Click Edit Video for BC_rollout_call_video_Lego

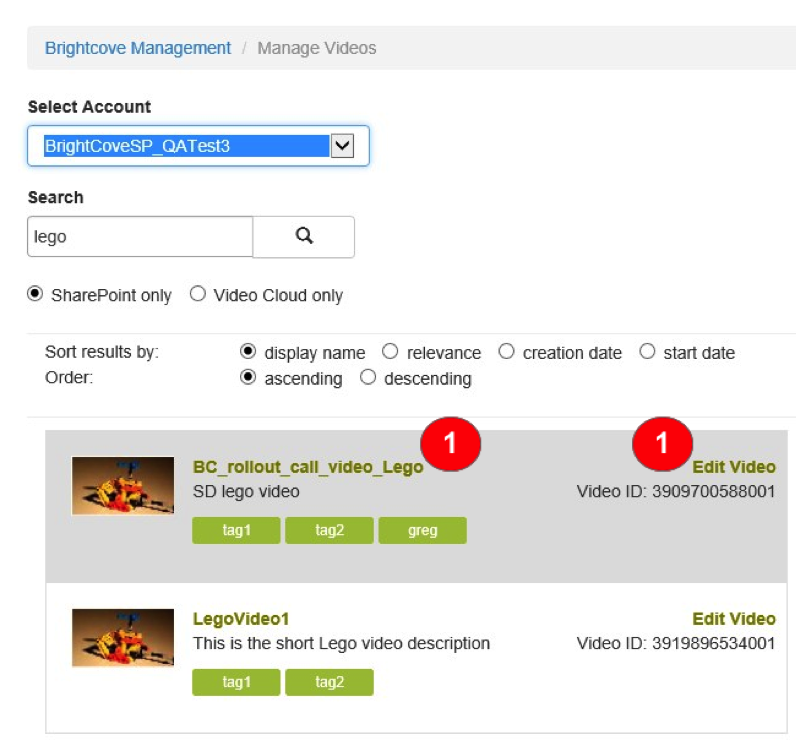[x=736, y=467]
